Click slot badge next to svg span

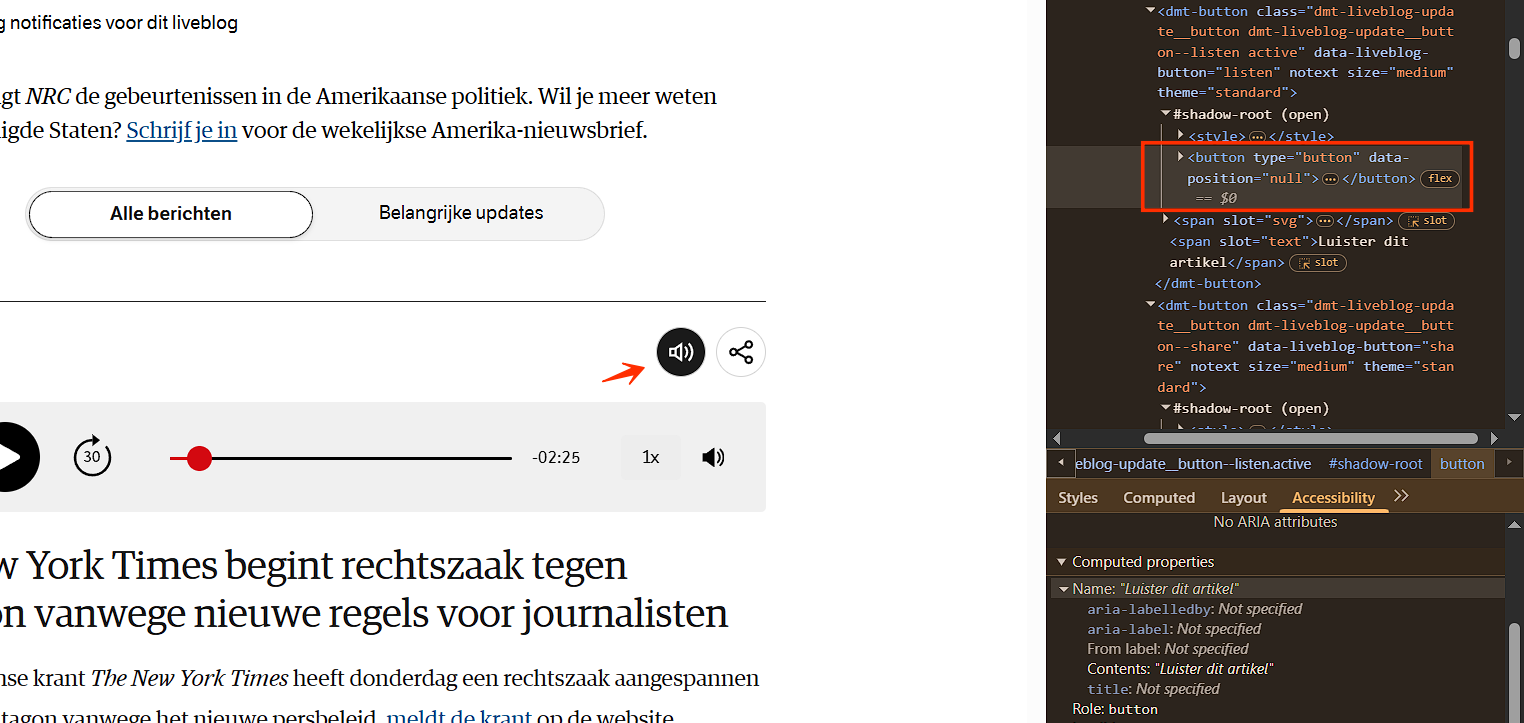[x=1426, y=221]
